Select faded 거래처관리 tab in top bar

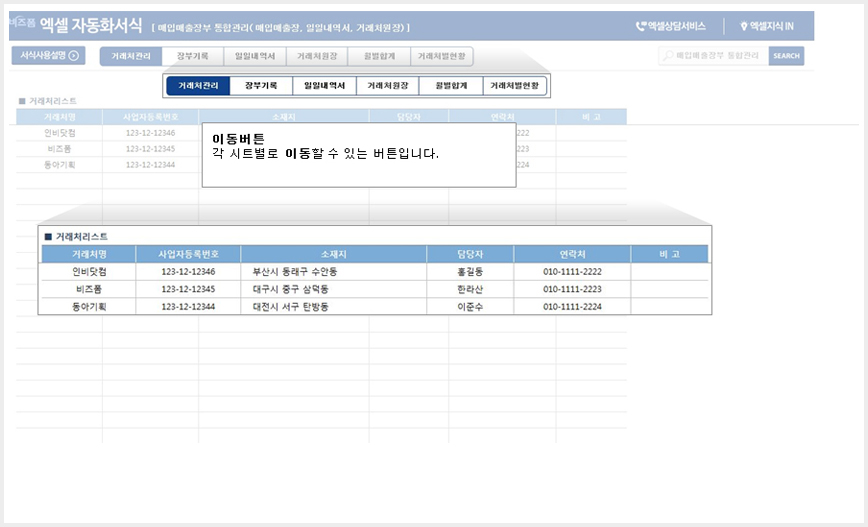(x=131, y=56)
